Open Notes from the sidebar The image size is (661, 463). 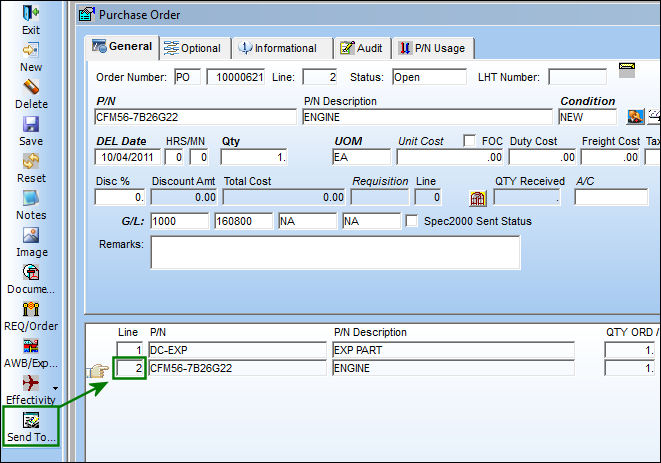click(x=31, y=198)
